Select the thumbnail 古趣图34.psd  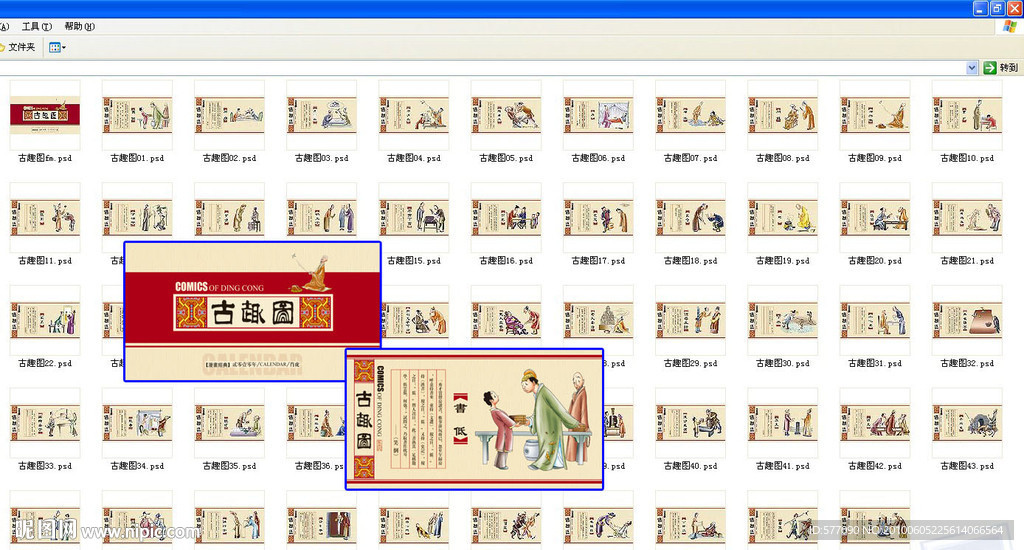[x=137, y=423]
